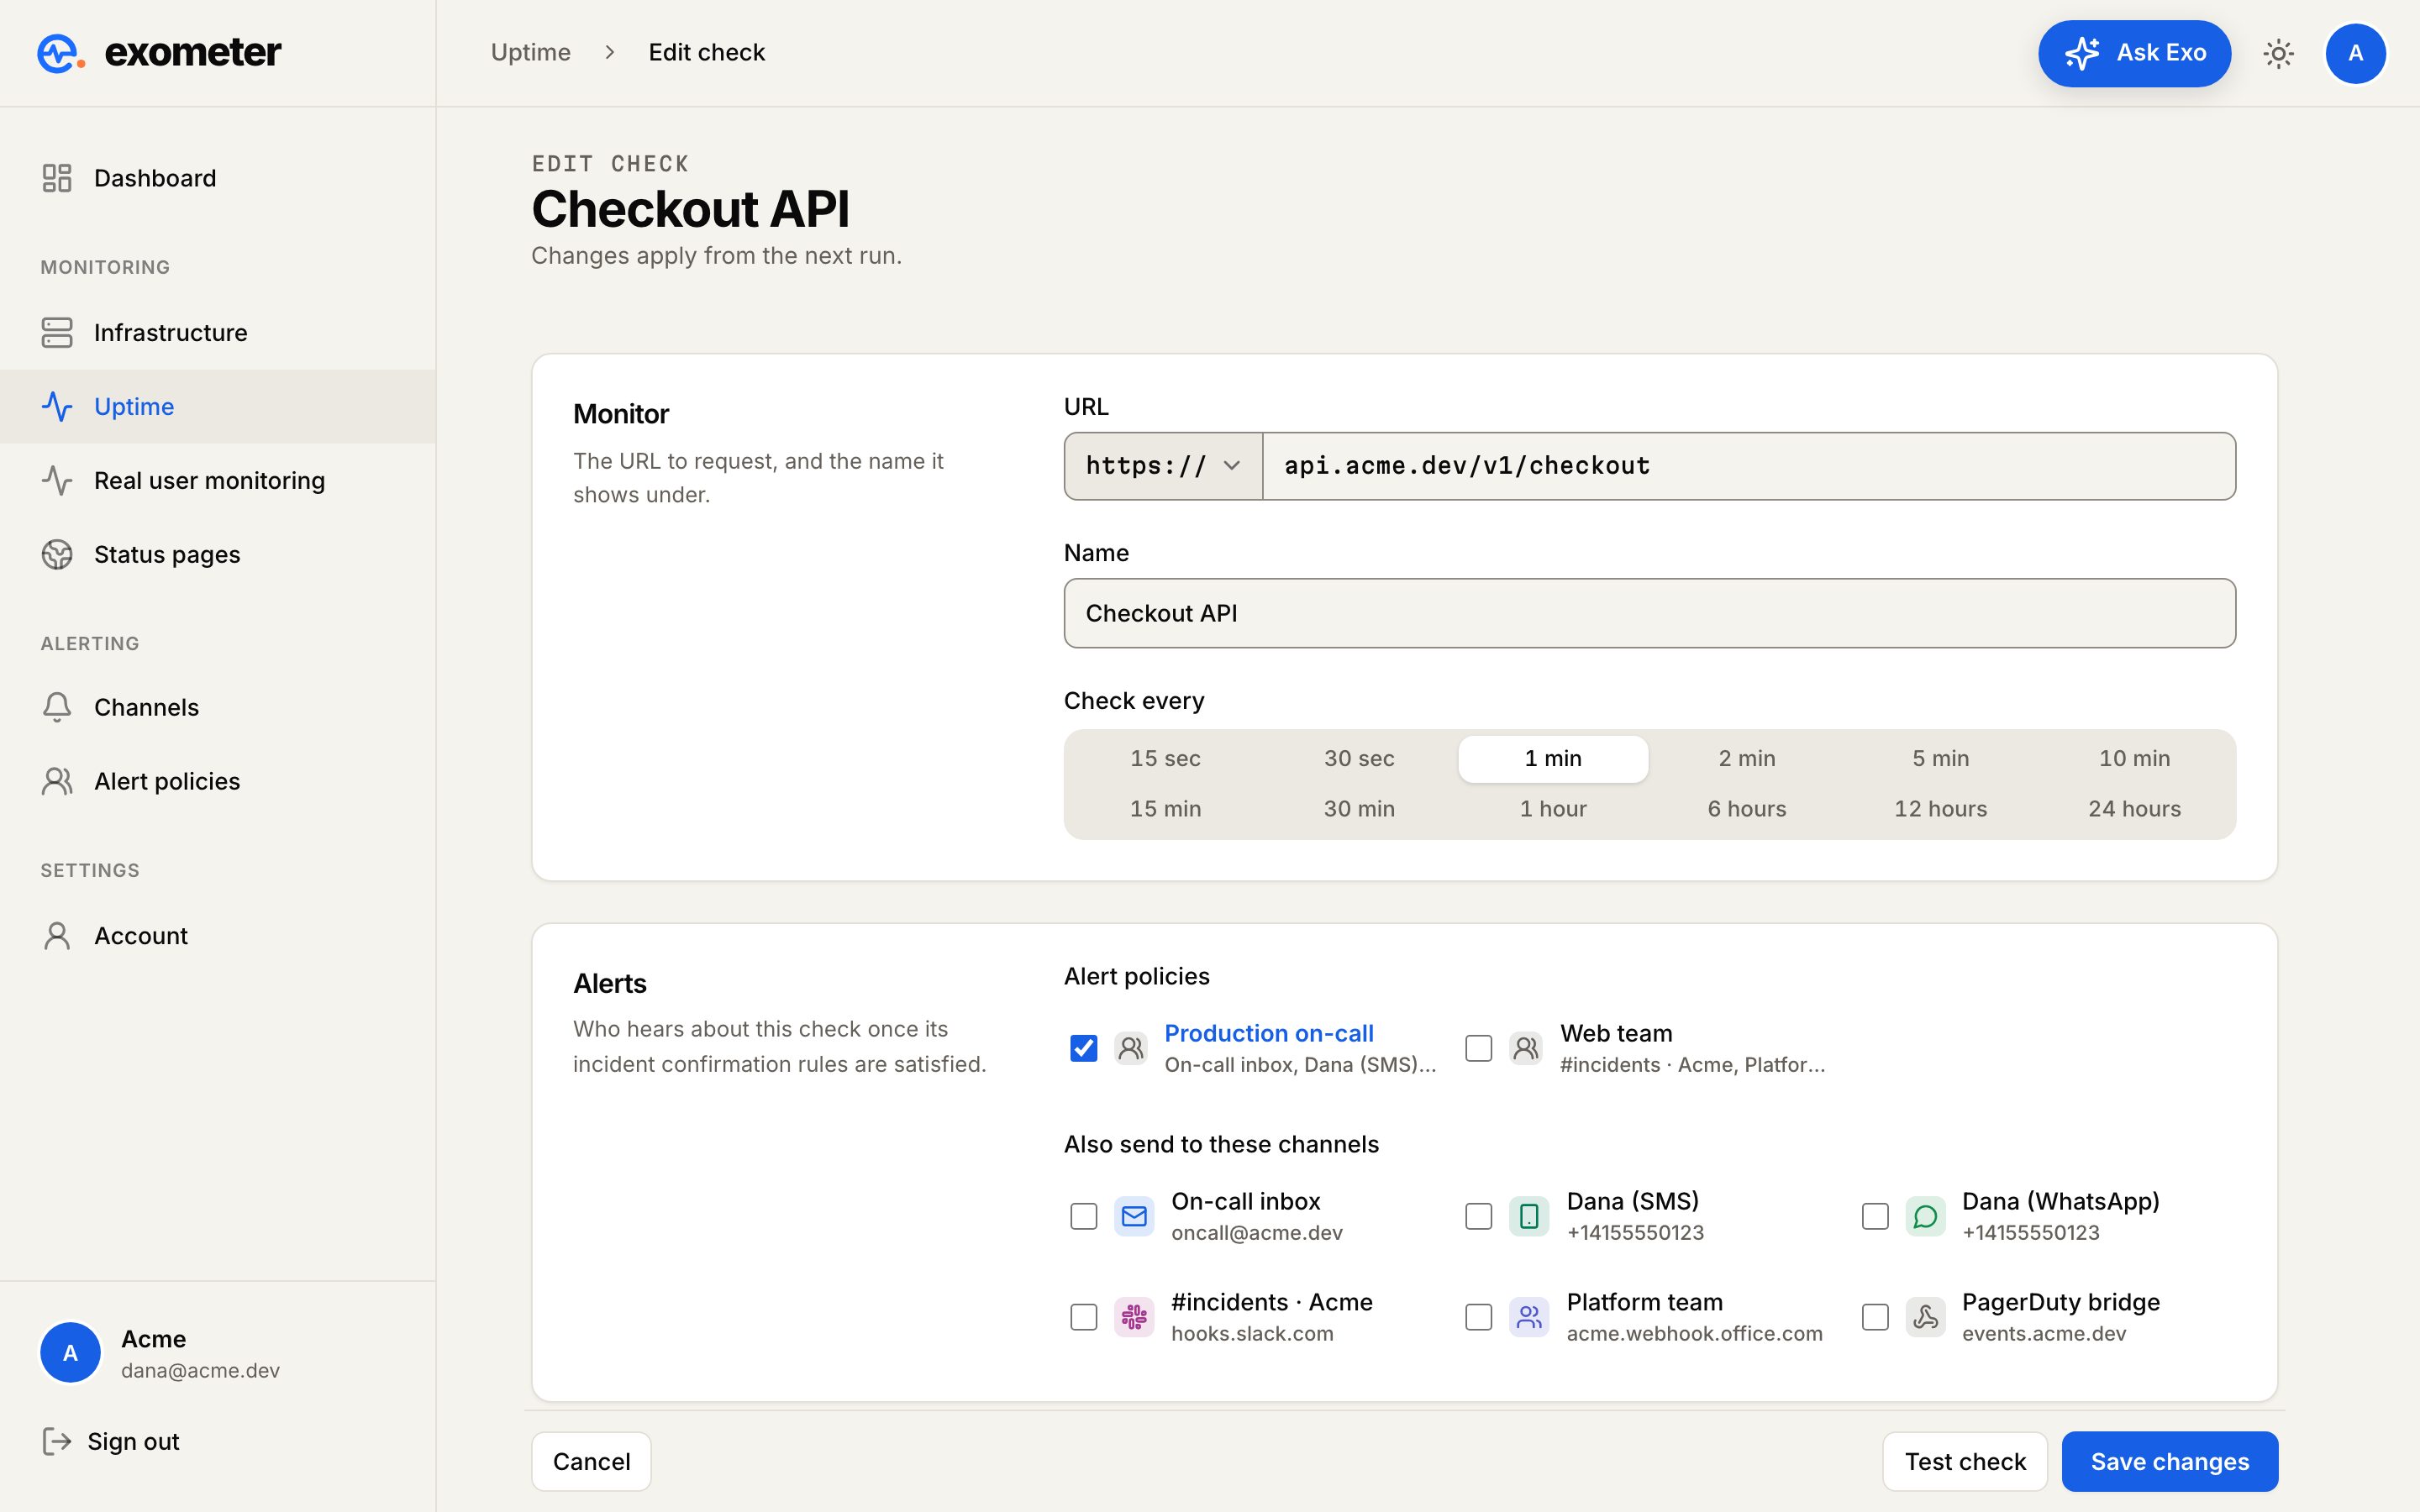This screenshot has width=2420, height=1512.
Task: Click the Status pages globe icon
Action: (x=57, y=554)
